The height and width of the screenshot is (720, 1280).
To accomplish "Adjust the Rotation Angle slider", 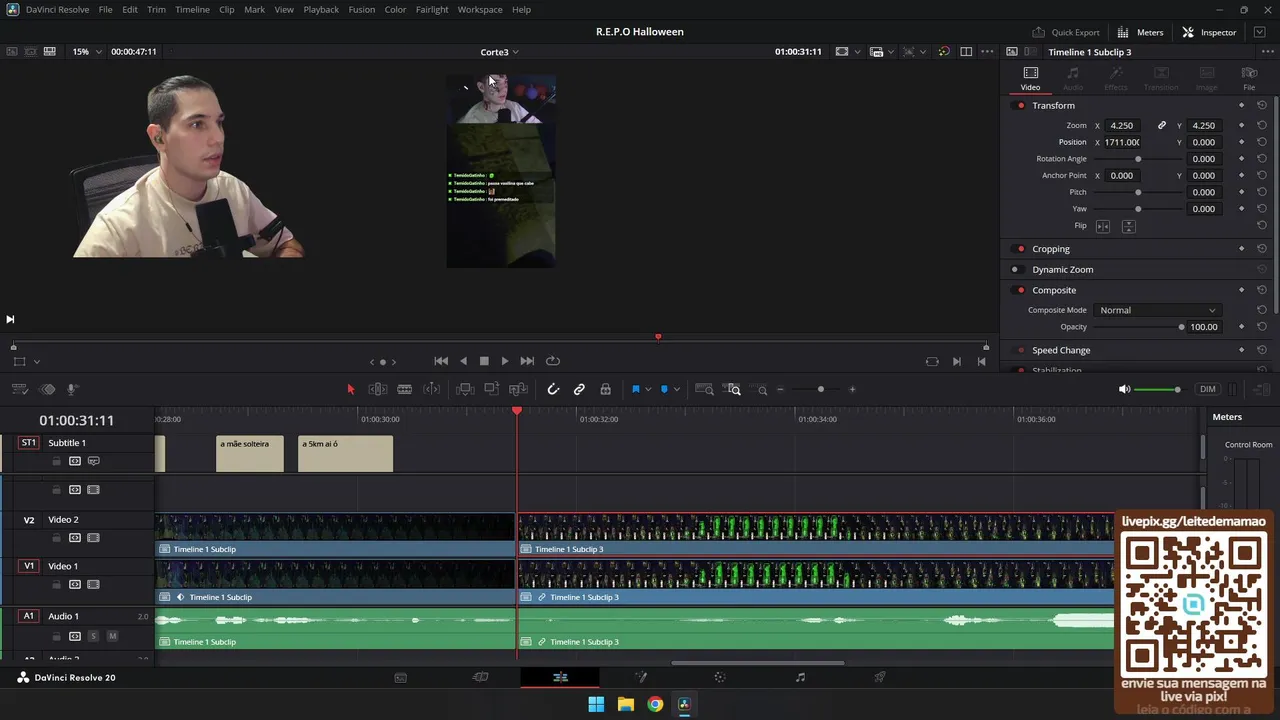I will pos(1138,159).
